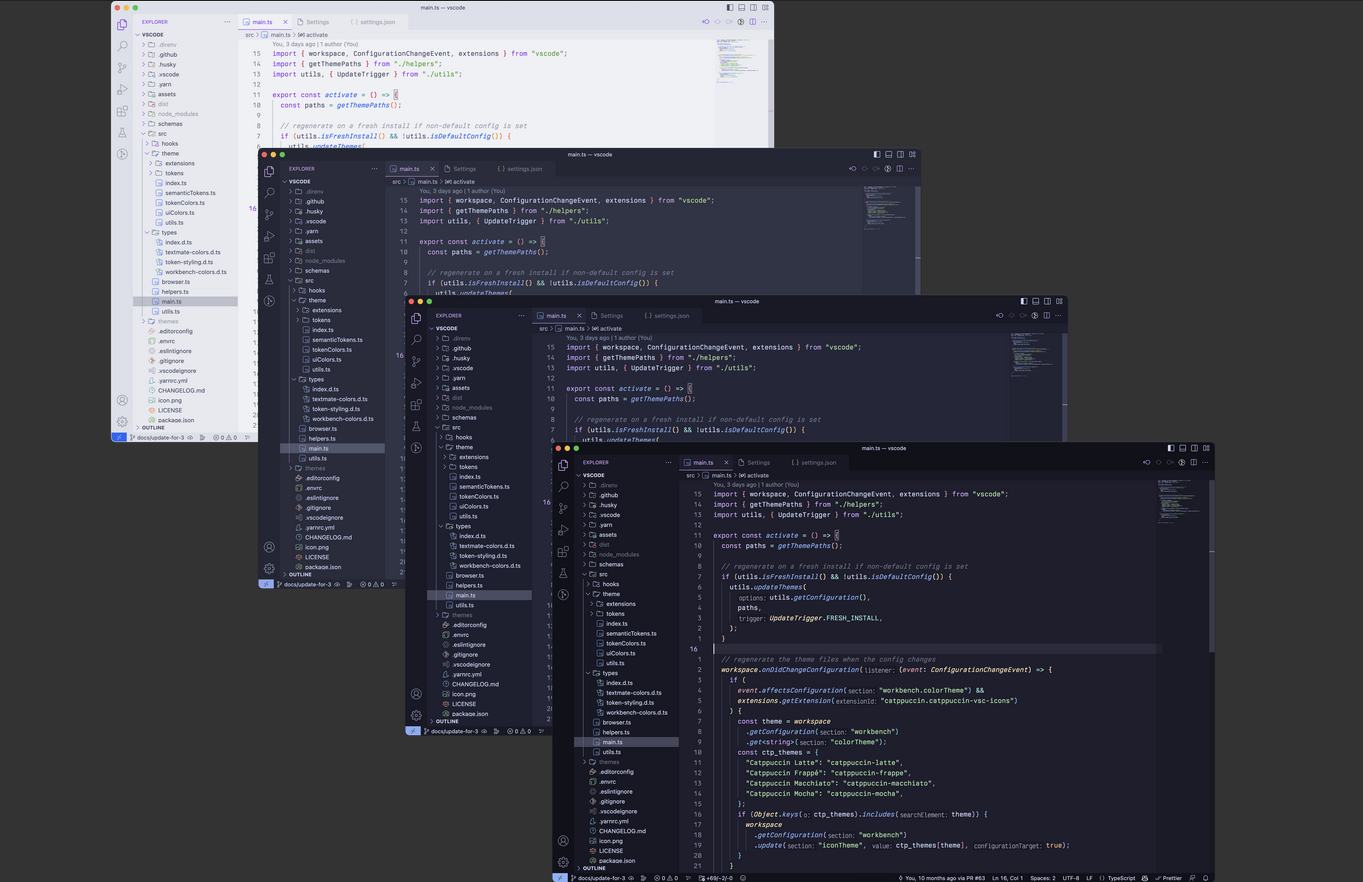Split editor right in frontmost window
The height and width of the screenshot is (882, 1363).
pos(1193,462)
